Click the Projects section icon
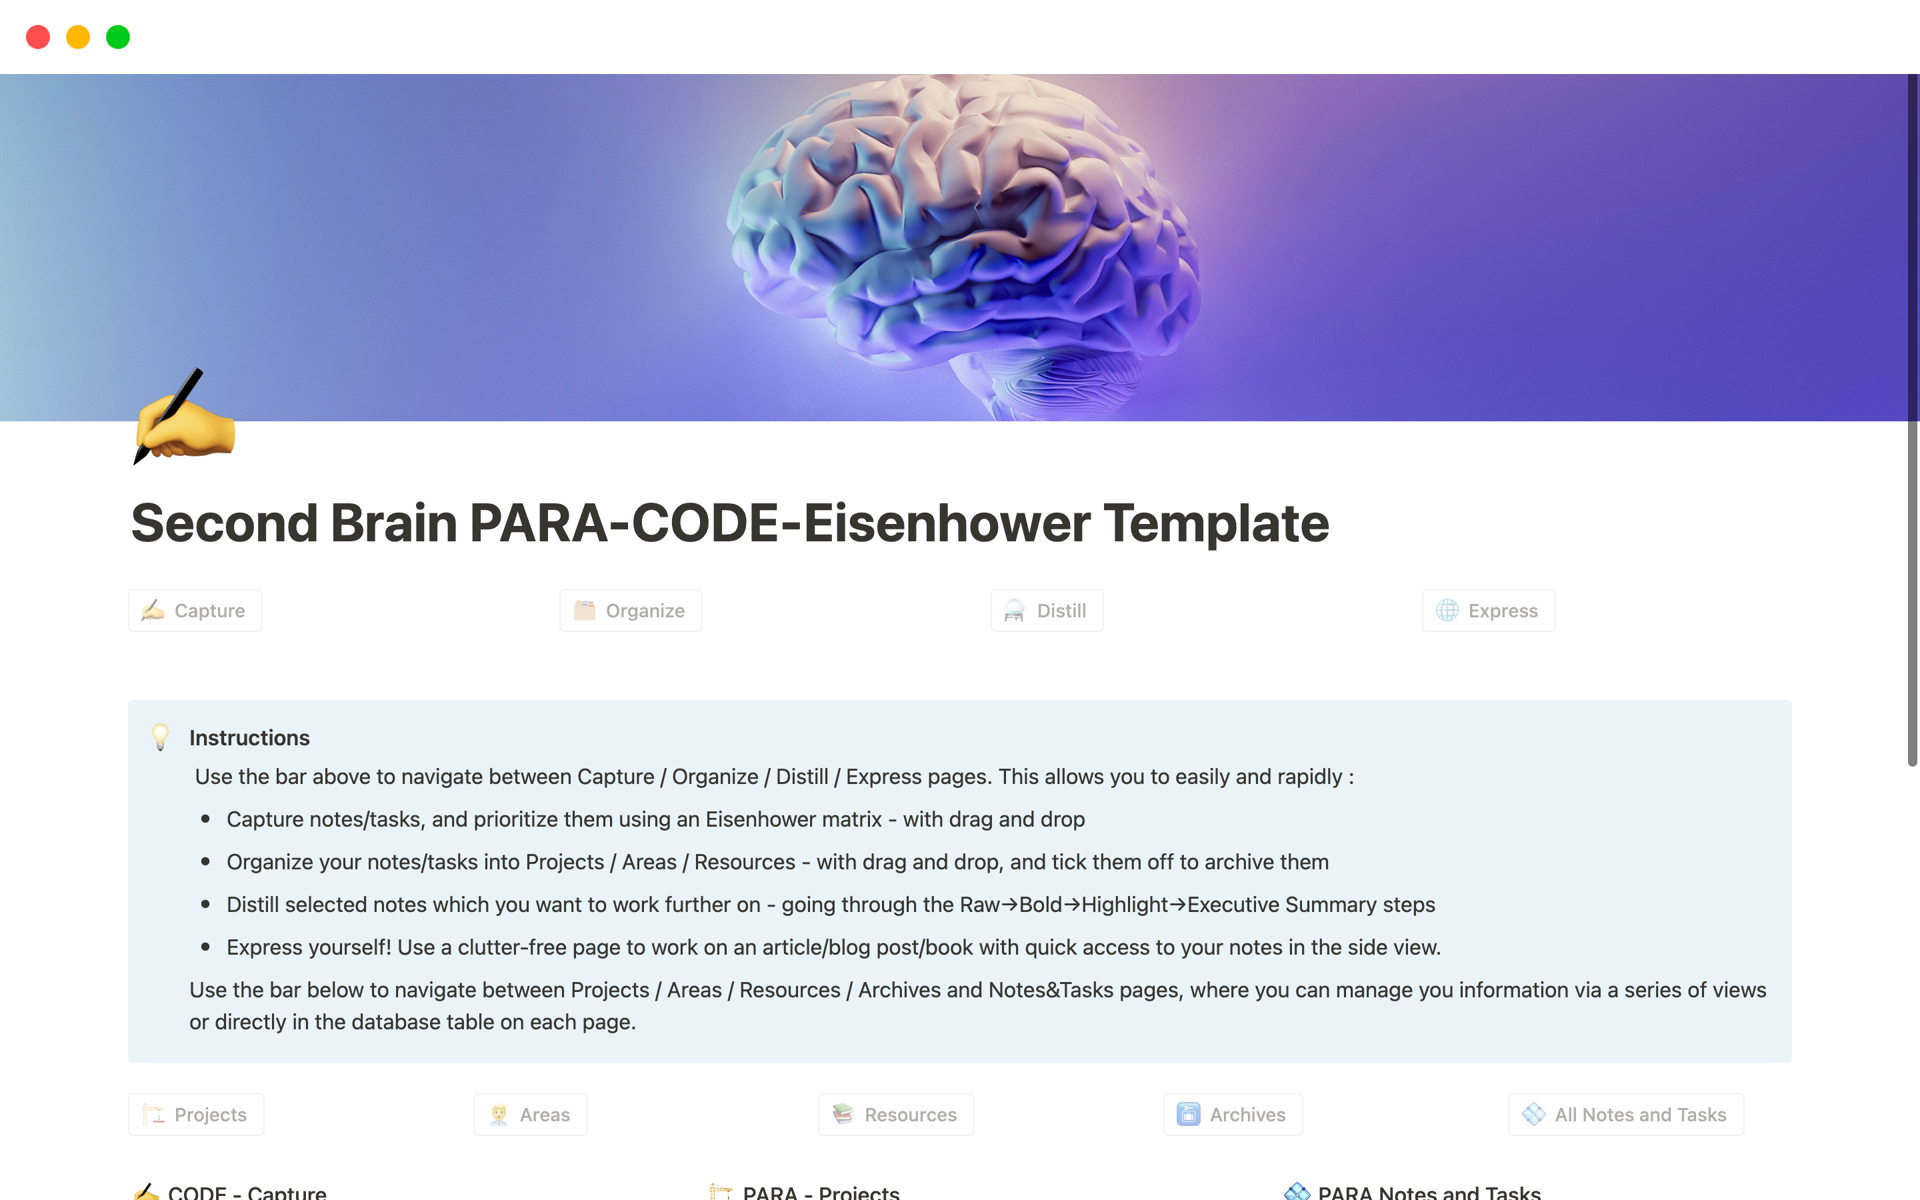This screenshot has height=1200, width=1920. pyautogui.click(x=151, y=1114)
